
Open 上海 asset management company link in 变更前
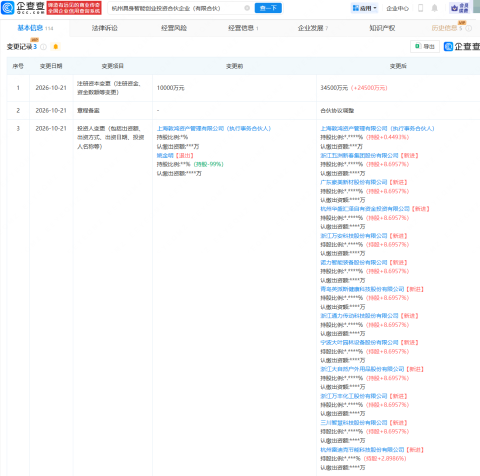click(214, 128)
